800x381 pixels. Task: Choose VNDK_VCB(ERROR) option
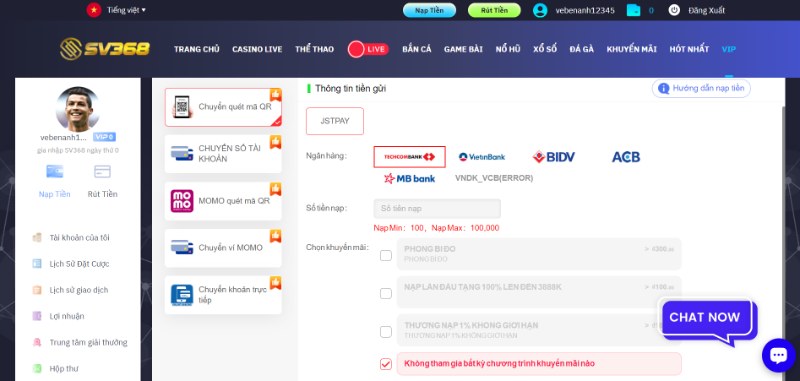494,178
